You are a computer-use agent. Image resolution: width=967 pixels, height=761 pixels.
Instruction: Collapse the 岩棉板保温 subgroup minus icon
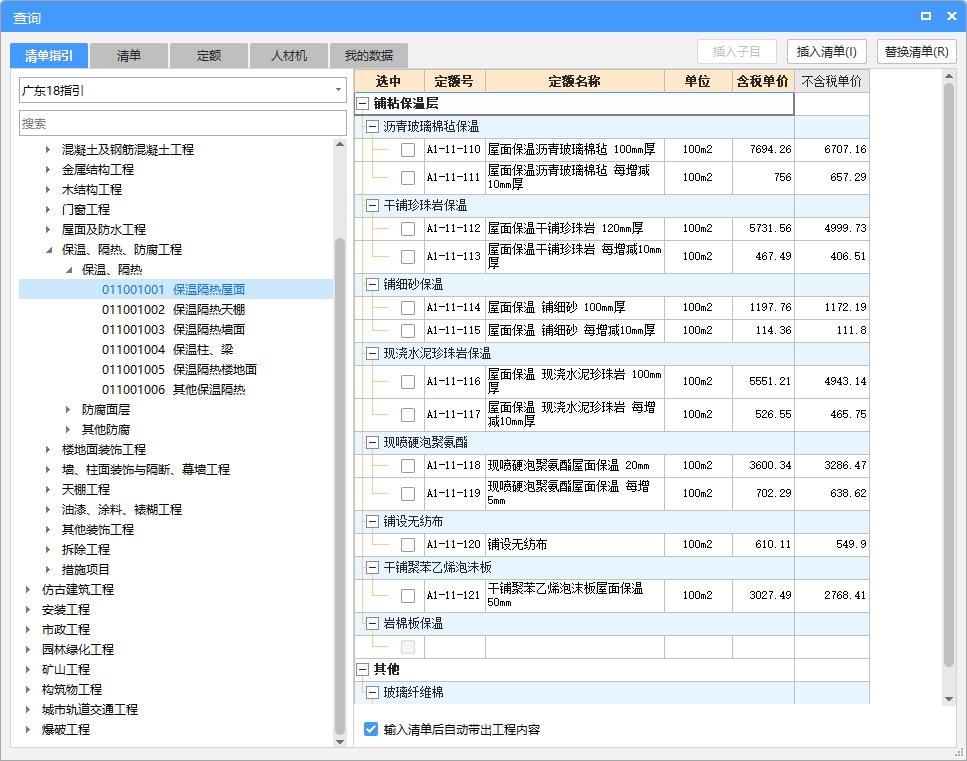pos(372,624)
